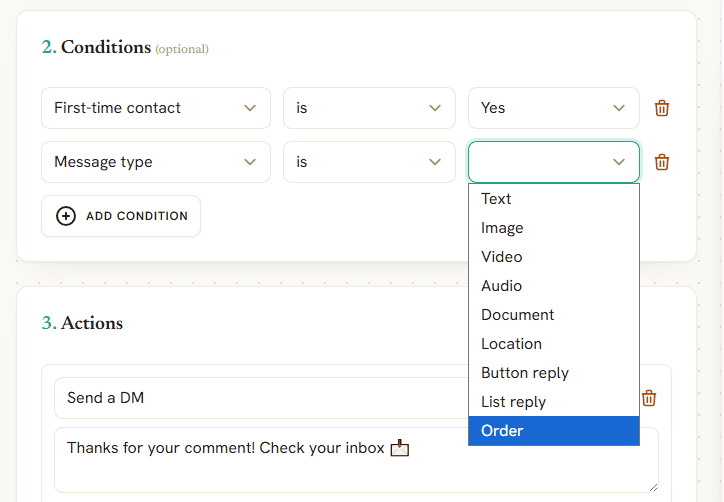The image size is (724, 502).
Task: Click the Add Condition button
Action: [x=121, y=216]
